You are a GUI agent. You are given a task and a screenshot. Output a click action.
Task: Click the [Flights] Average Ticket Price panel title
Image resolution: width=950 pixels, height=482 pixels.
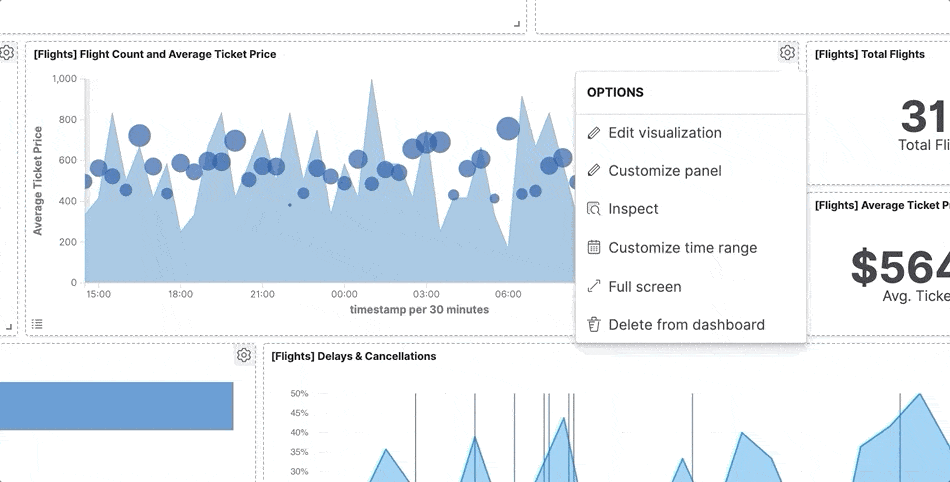pos(882,205)
